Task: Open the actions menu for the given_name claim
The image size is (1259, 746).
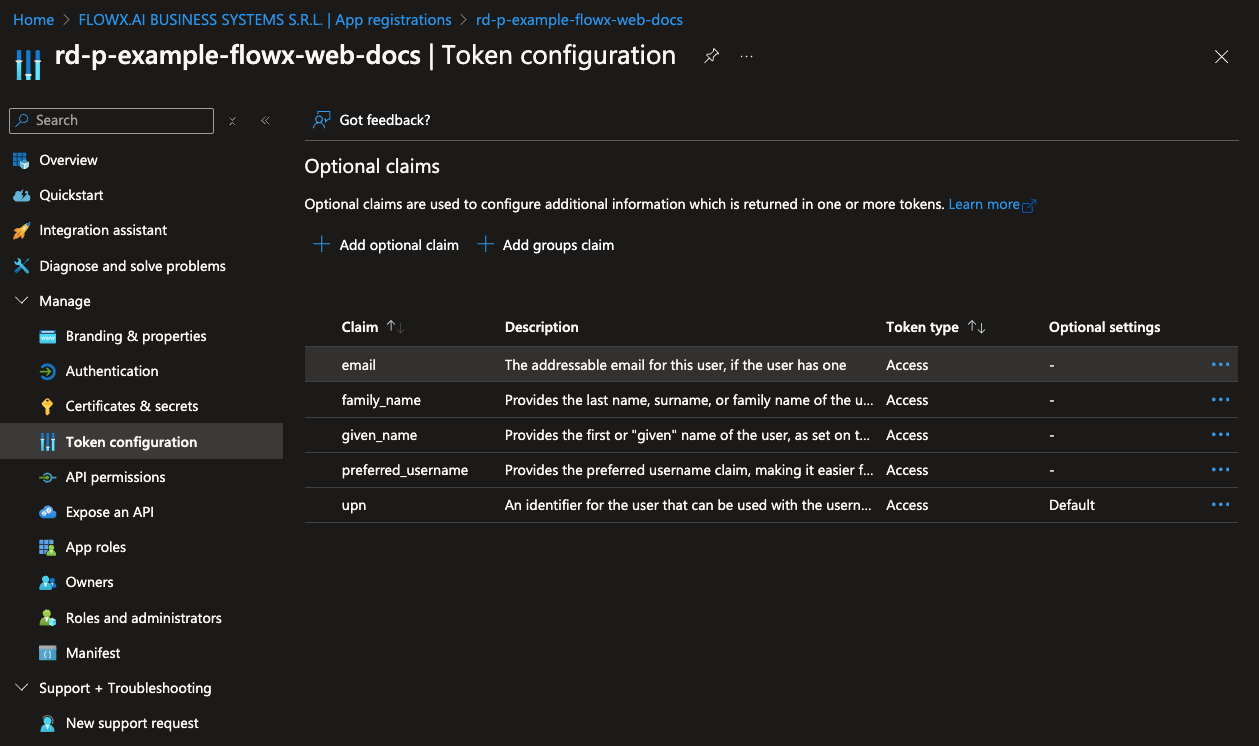Action: (1220, 435)
